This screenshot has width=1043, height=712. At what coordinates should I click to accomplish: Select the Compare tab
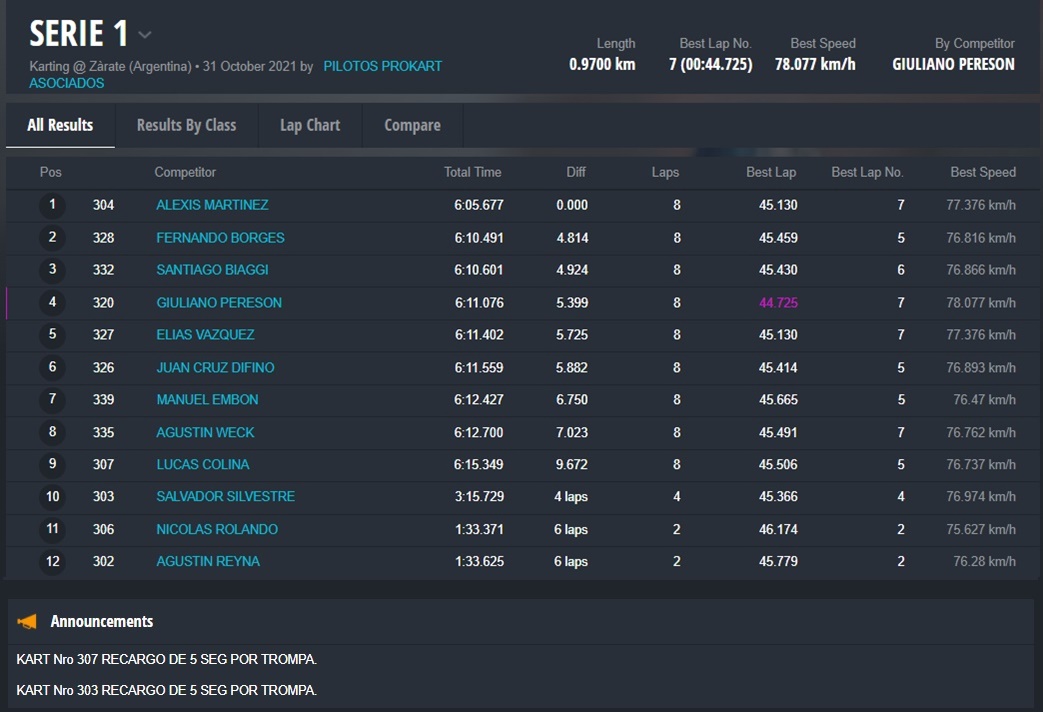[x=412, y=125]
